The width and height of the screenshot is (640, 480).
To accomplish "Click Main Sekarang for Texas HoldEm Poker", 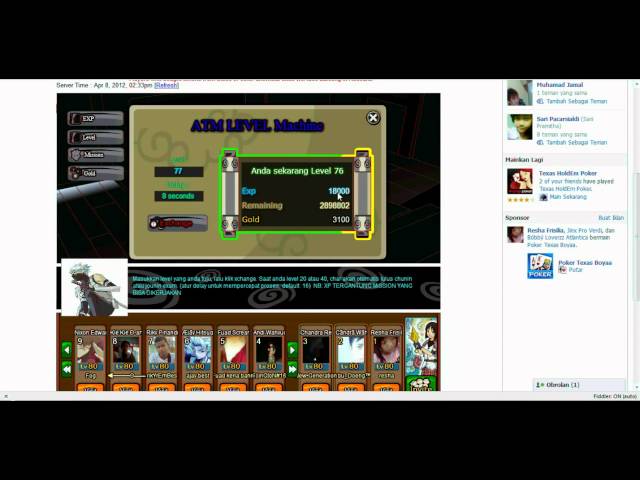I will coord(568,197).
